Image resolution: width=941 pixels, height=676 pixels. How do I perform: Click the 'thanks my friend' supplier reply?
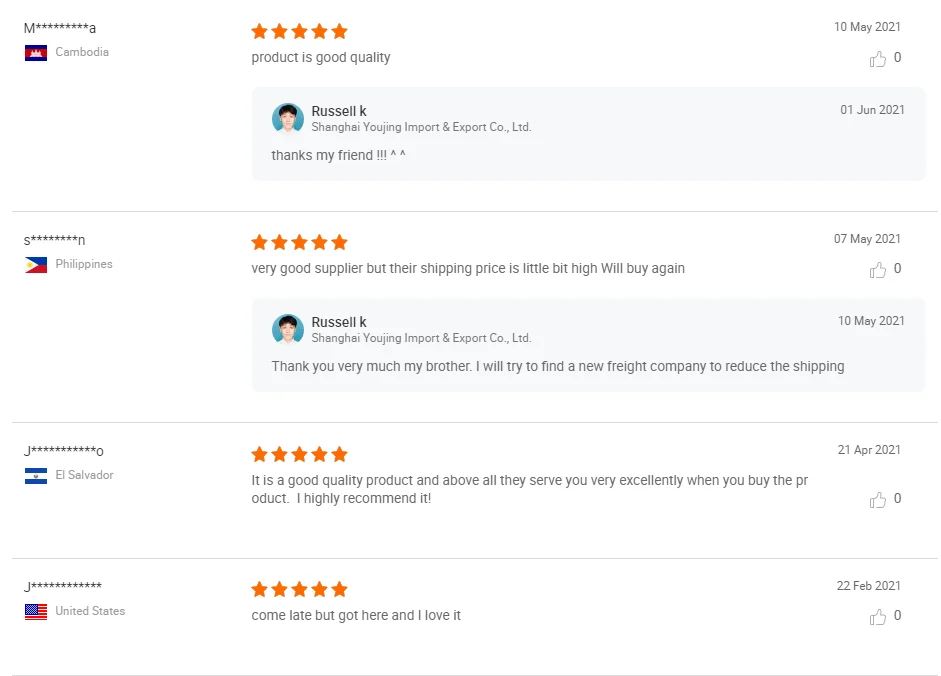point(338,156)
